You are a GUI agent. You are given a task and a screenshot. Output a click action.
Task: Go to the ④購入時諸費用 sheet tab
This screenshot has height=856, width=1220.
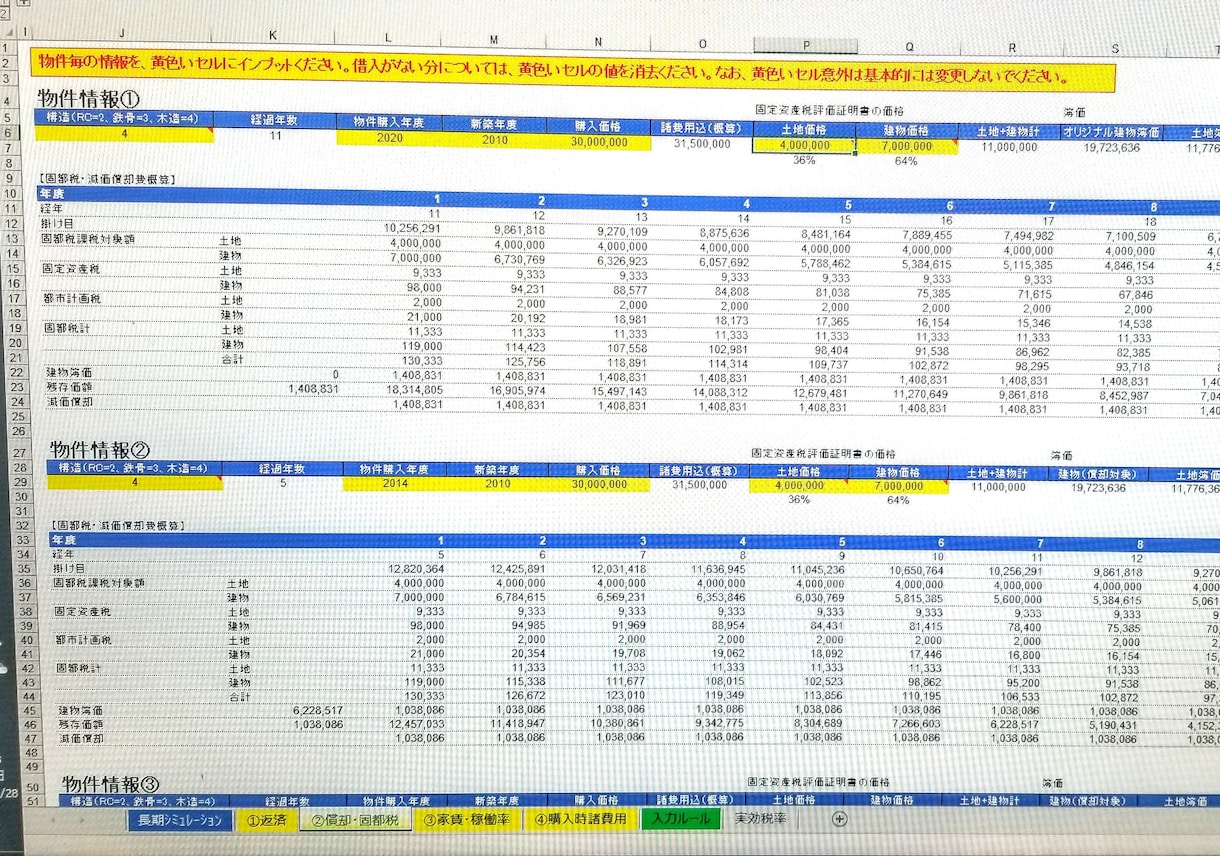coord(581,819)
